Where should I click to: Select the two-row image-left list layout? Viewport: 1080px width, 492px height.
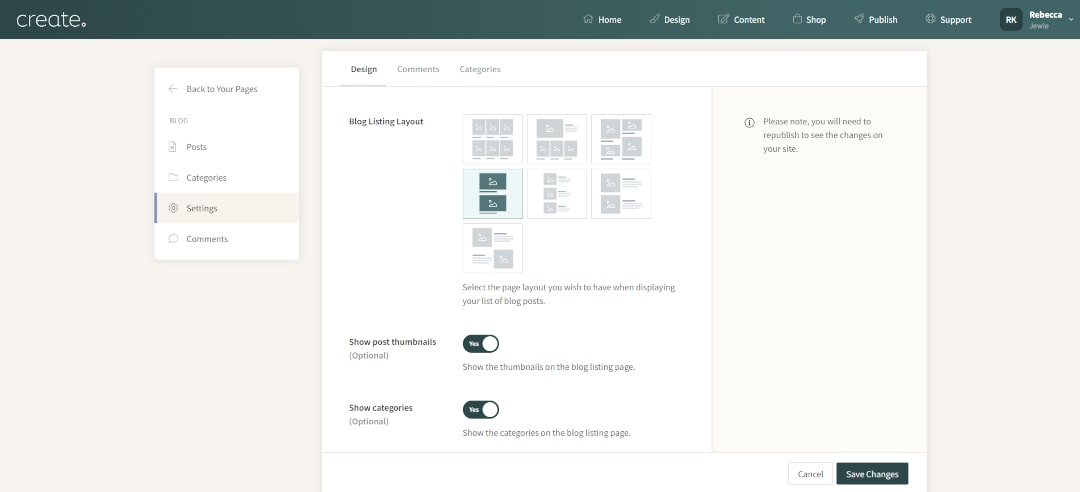click(621, 194)
